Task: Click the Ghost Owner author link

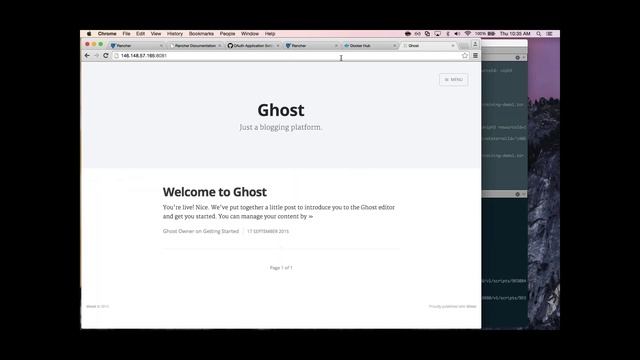Action: point(178,231)
